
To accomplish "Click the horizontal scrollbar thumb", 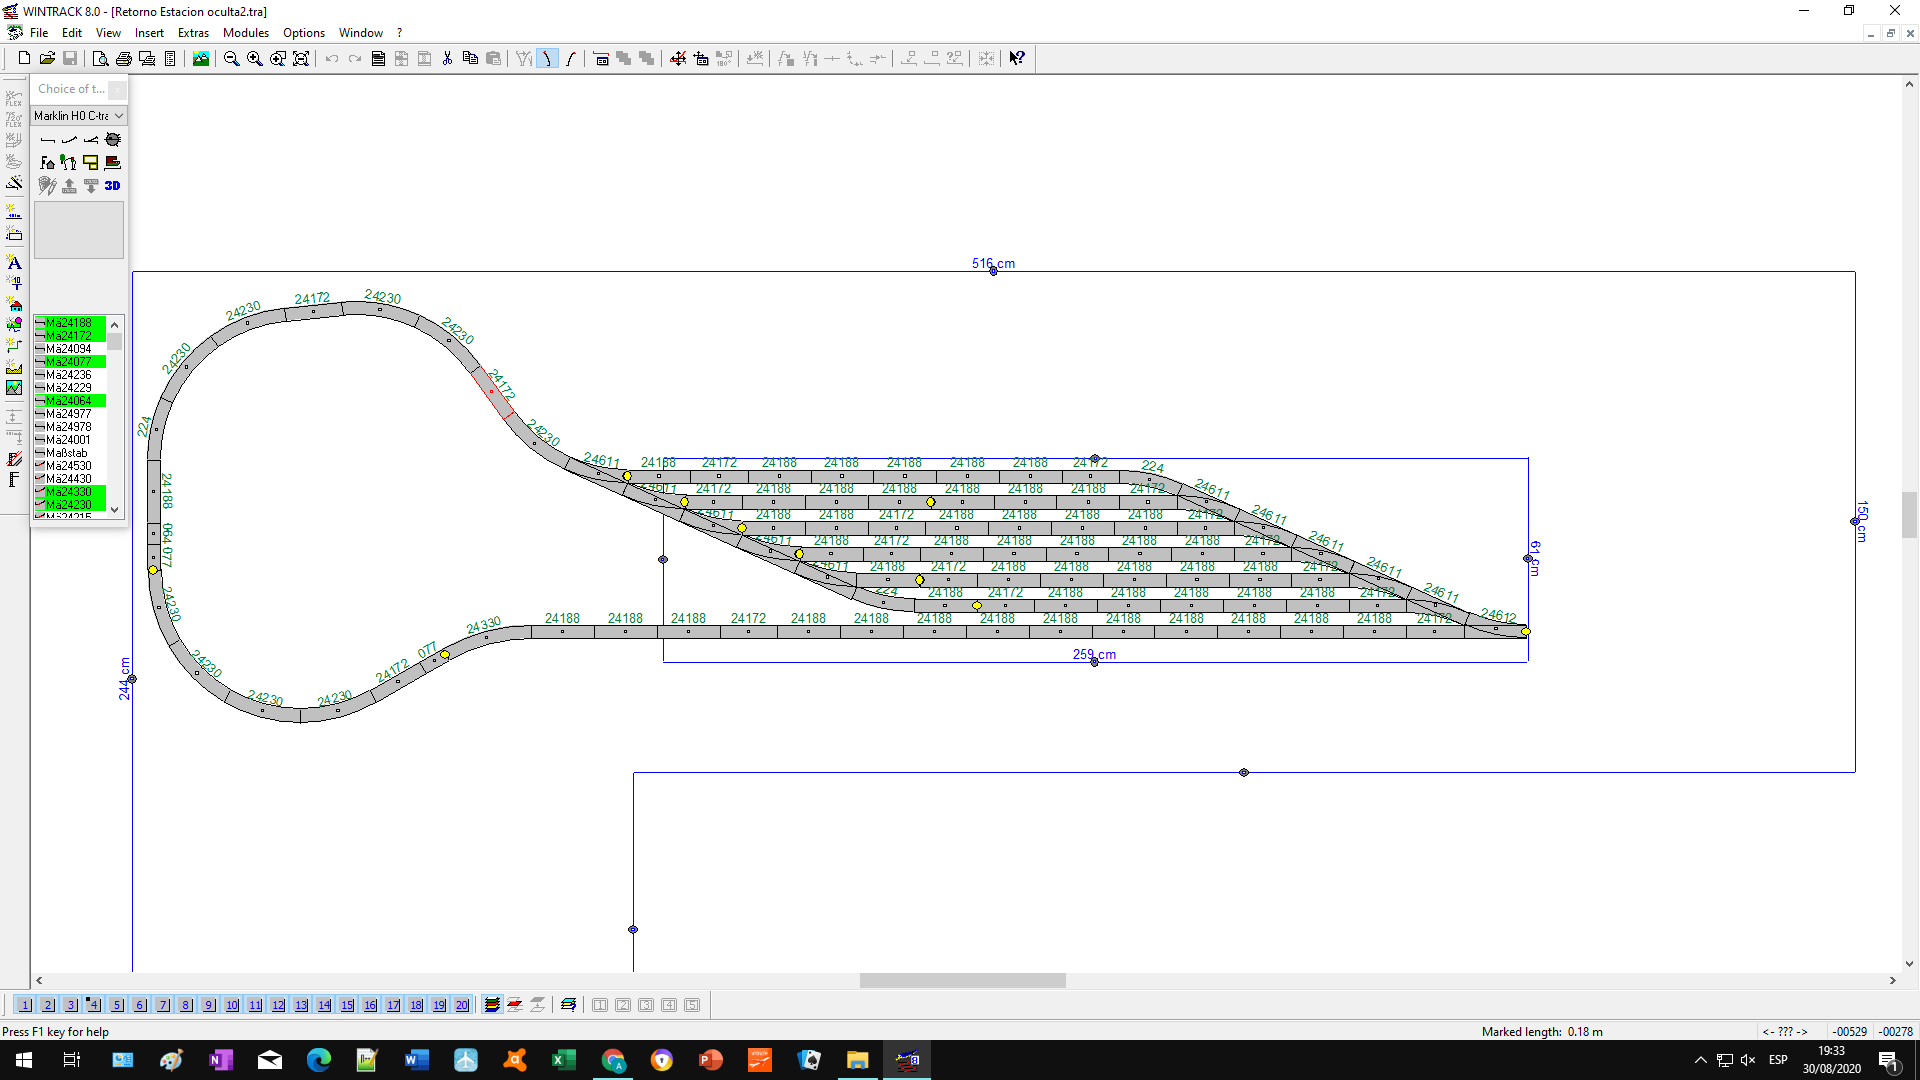I will coord(963,981).
